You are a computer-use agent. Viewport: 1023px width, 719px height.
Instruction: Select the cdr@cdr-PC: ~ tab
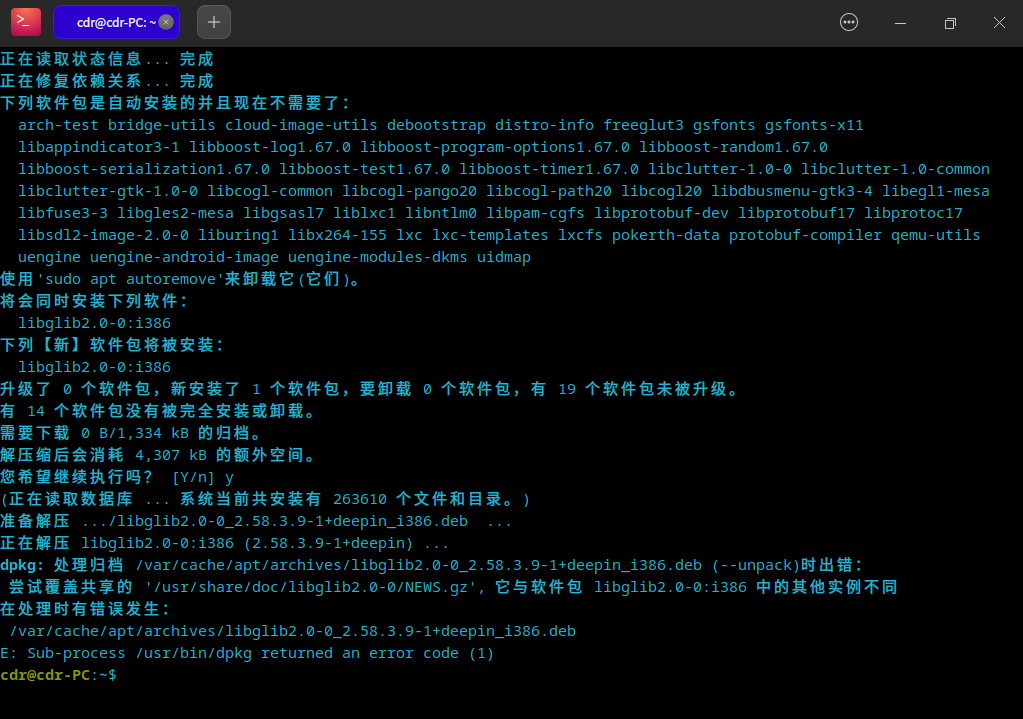pos(110,21)
